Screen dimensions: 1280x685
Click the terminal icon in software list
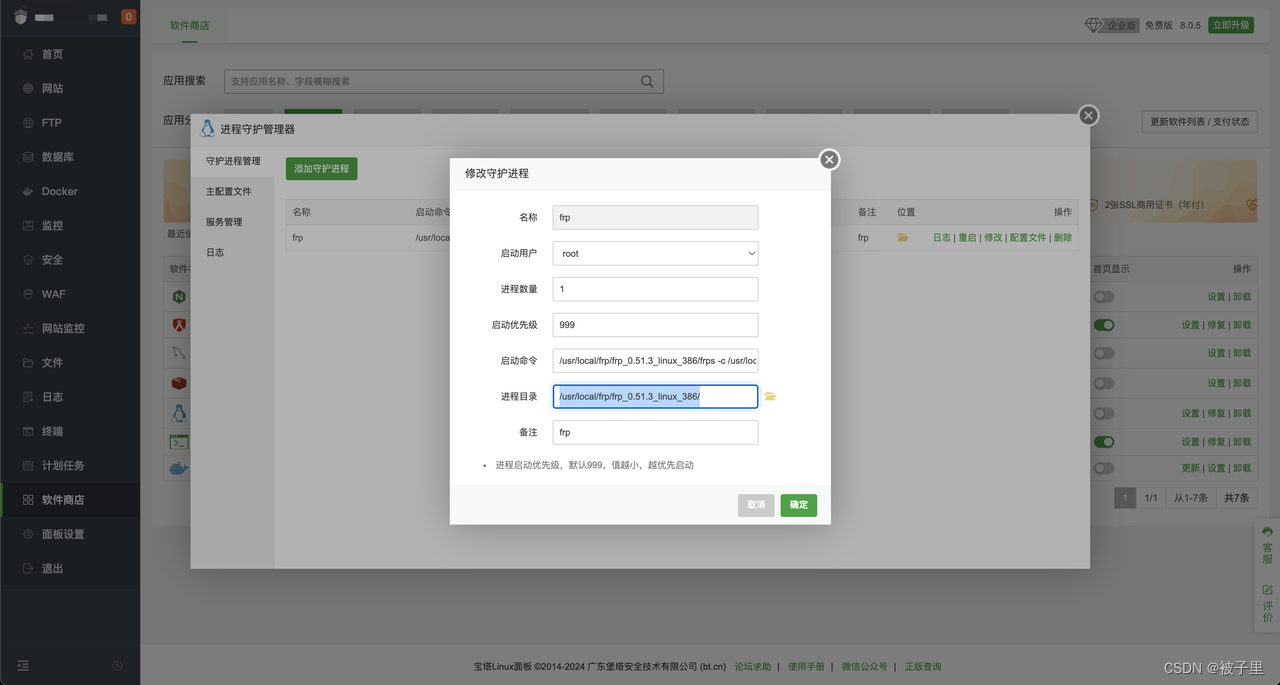(x=179, y=442)
